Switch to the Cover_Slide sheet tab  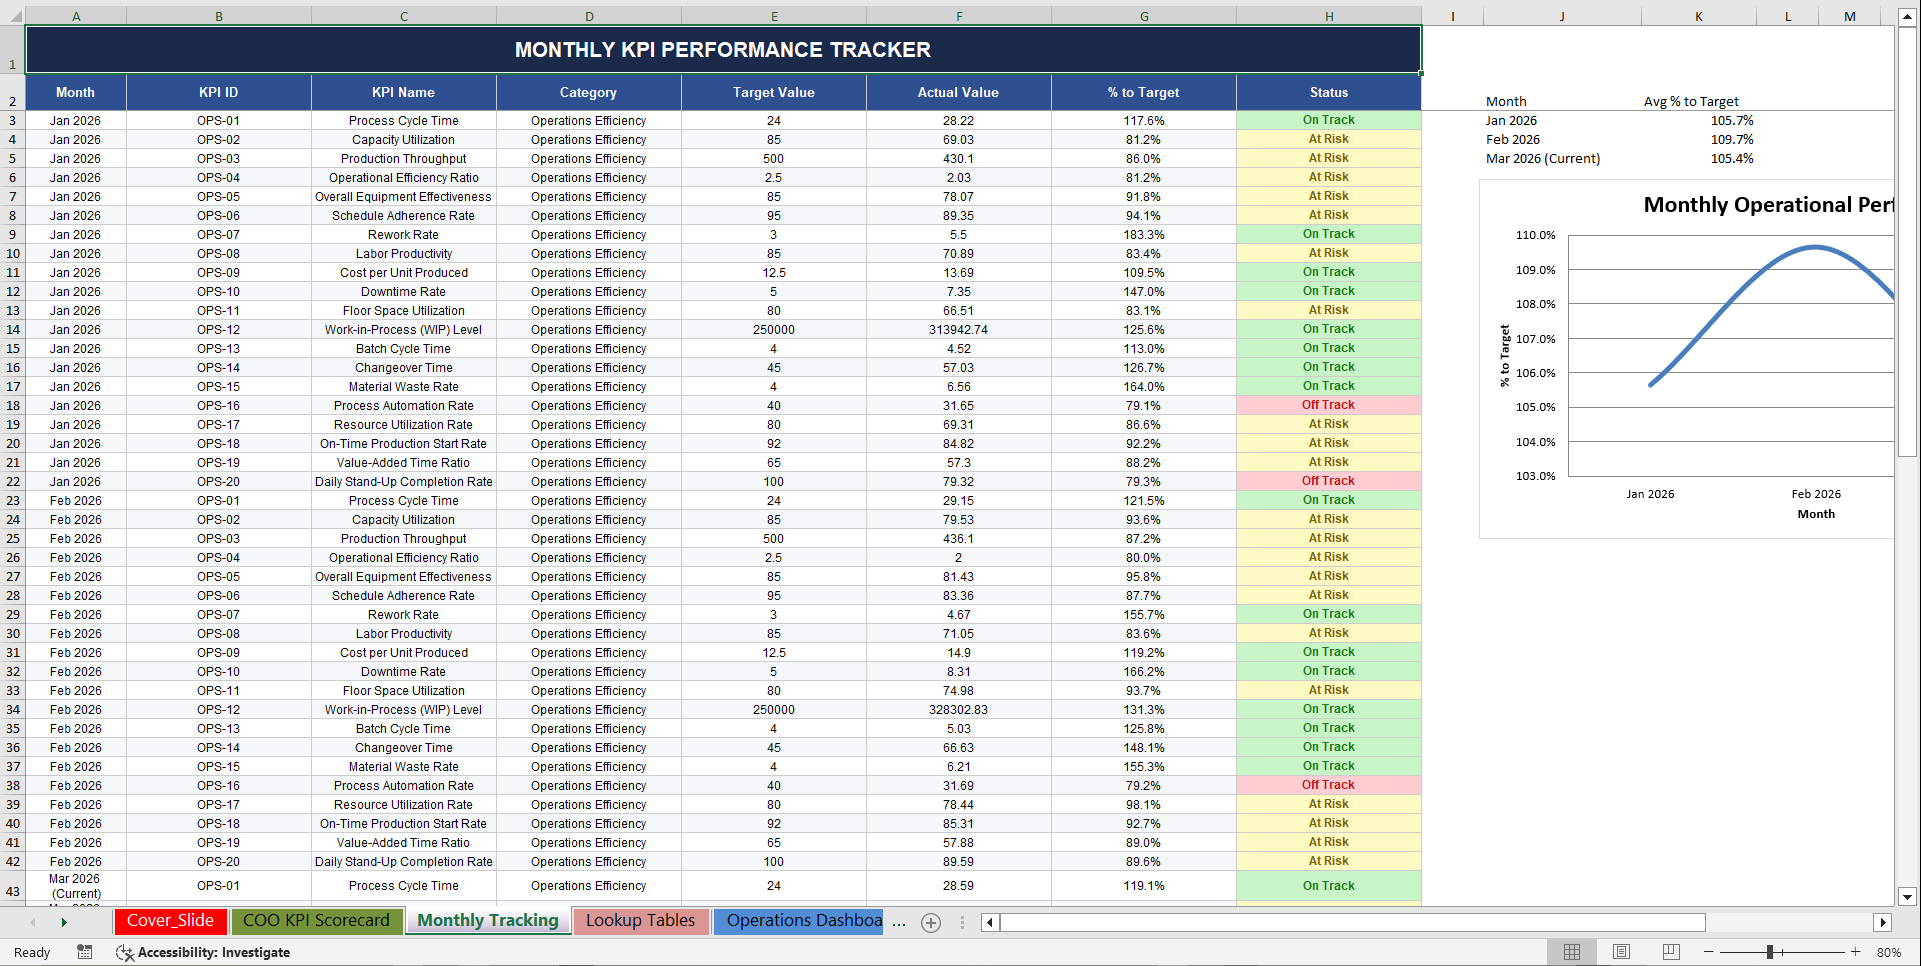(170, 920)
